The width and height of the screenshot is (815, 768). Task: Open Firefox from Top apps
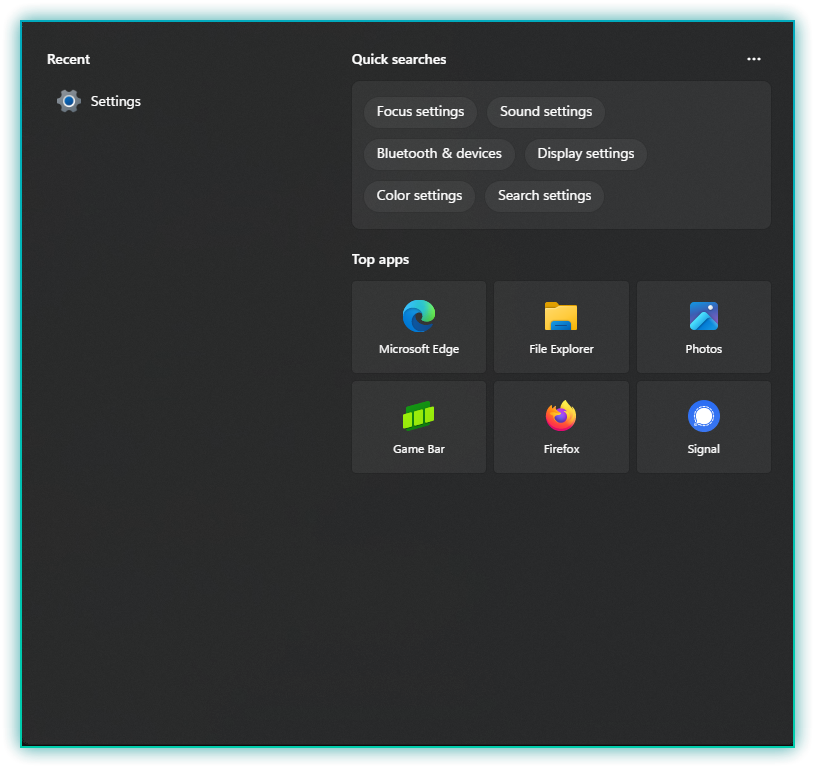[561, 427]
